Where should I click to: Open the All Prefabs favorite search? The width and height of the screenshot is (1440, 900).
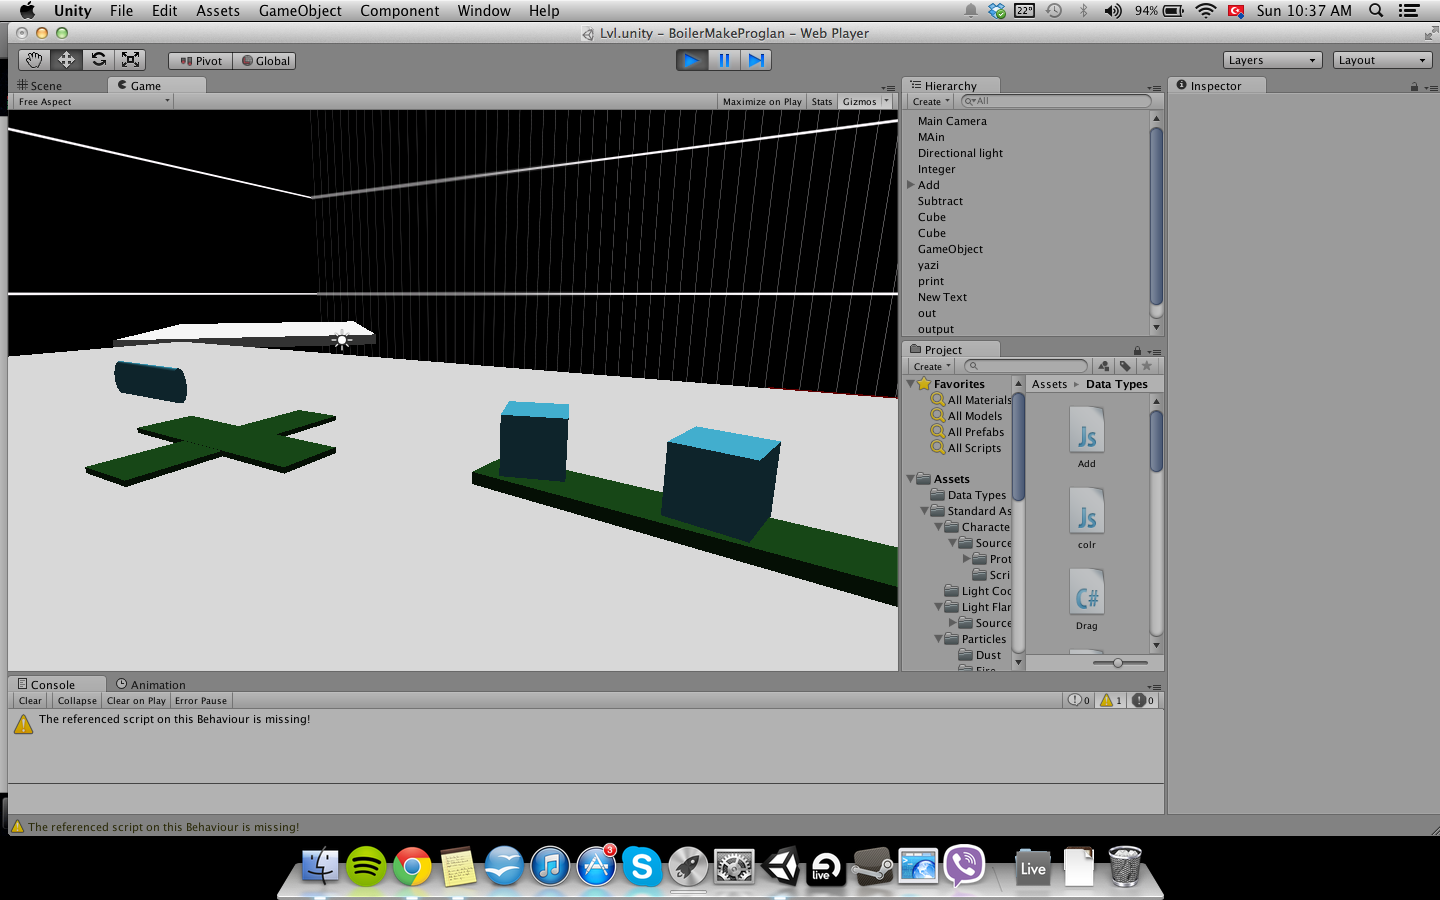[967, 432]
